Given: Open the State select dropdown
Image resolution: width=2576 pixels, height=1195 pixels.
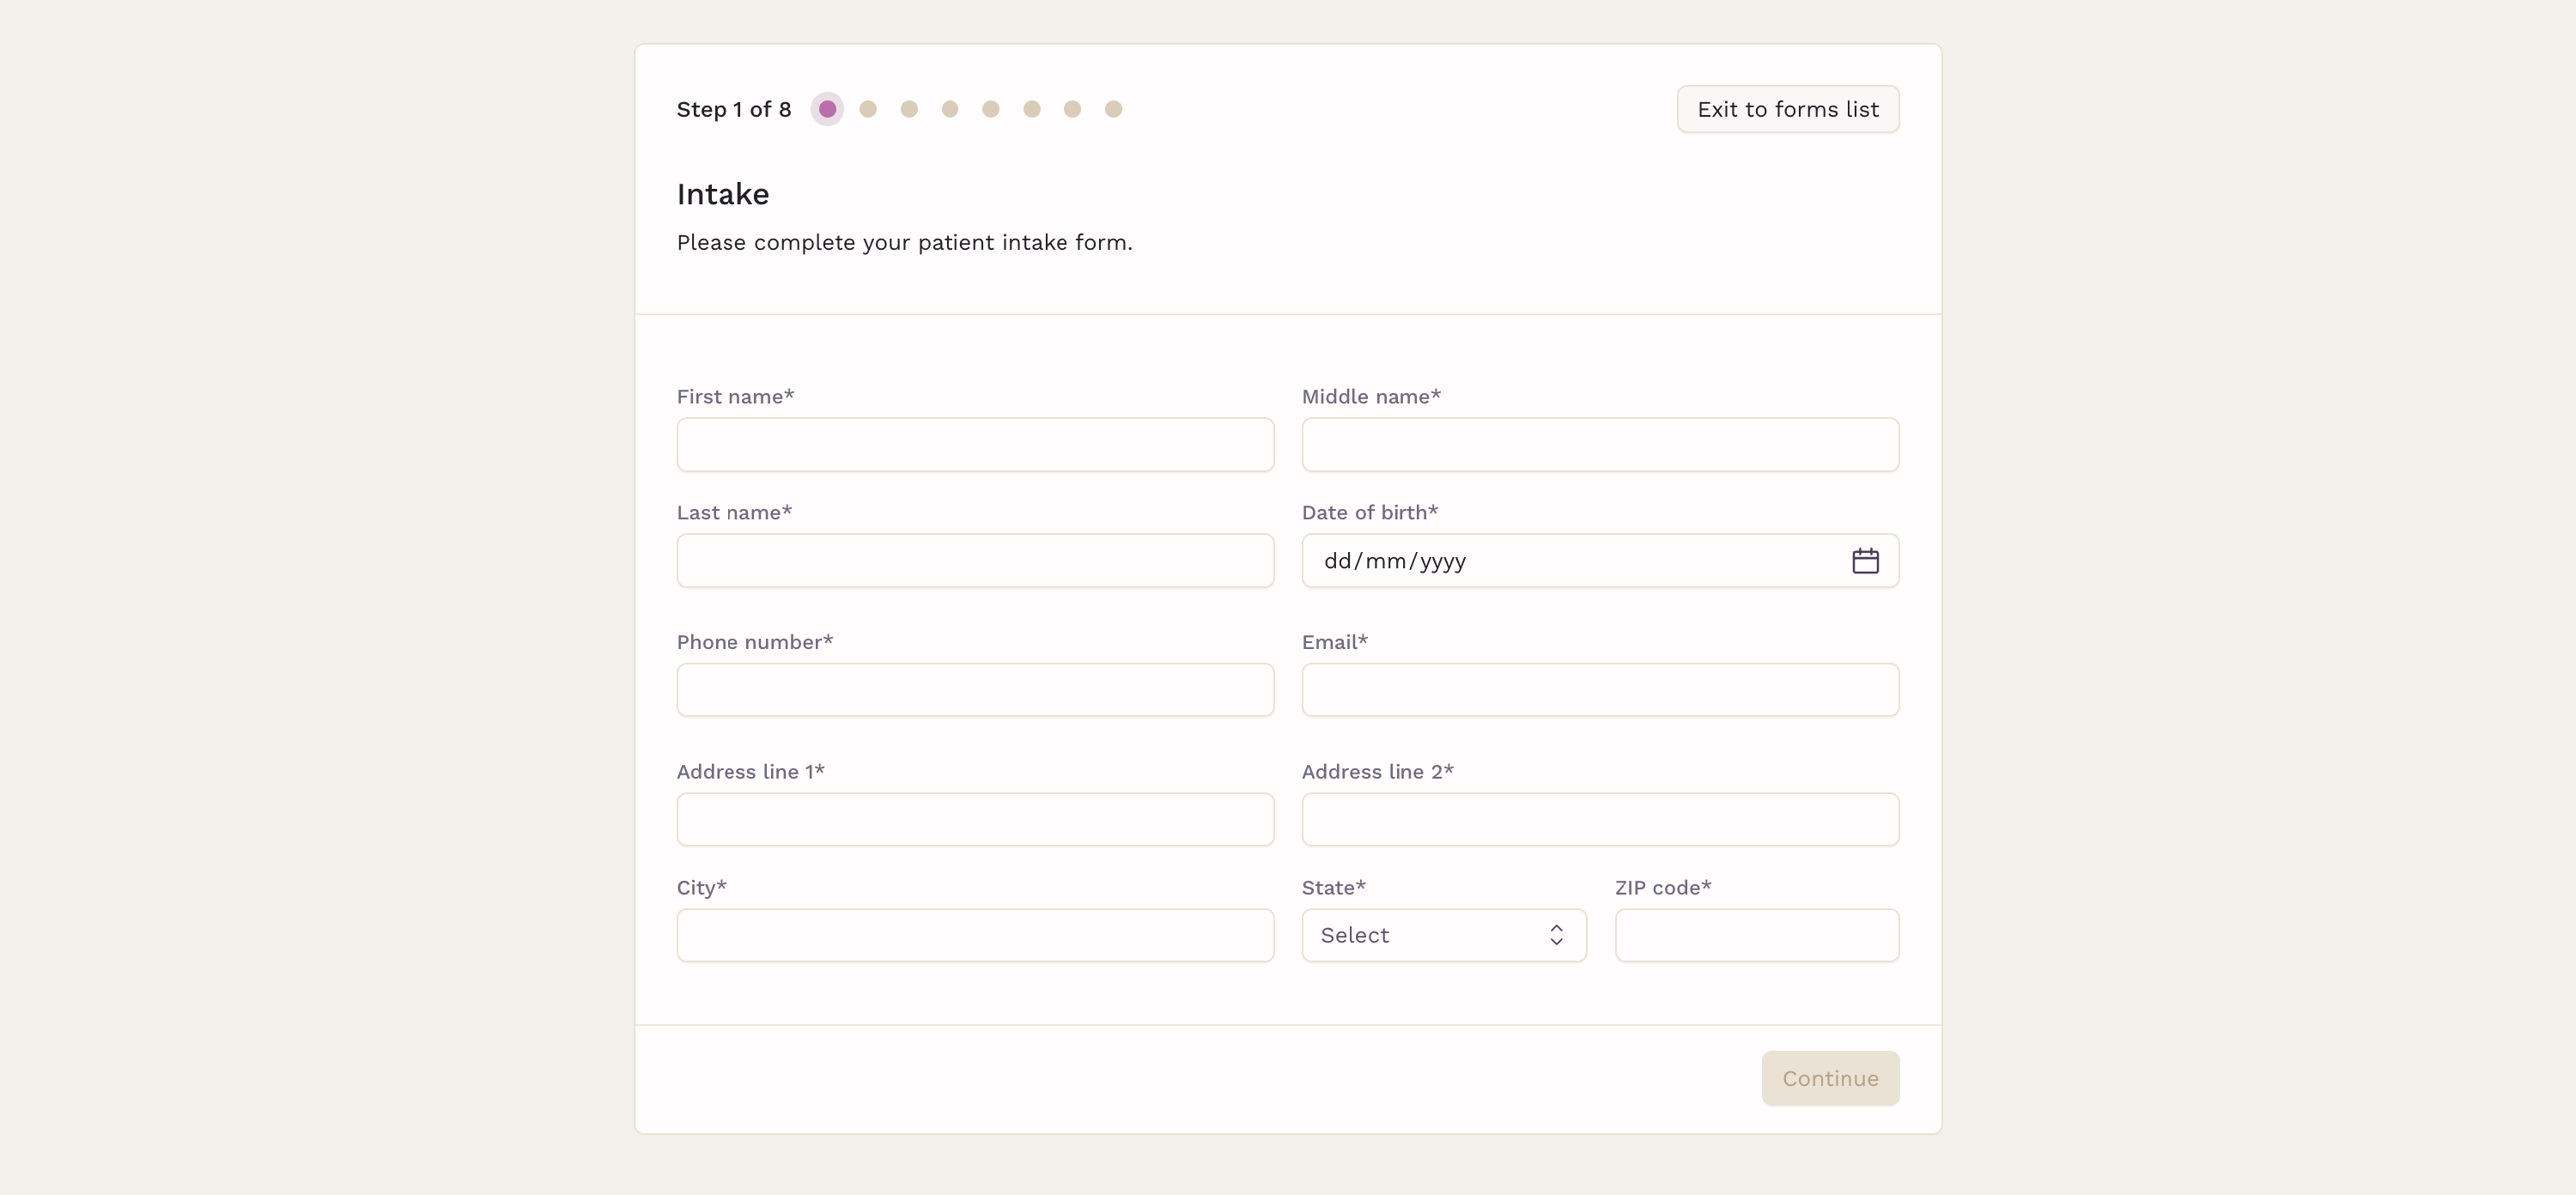Looking at the screenshot, I should click(1430, 935).
